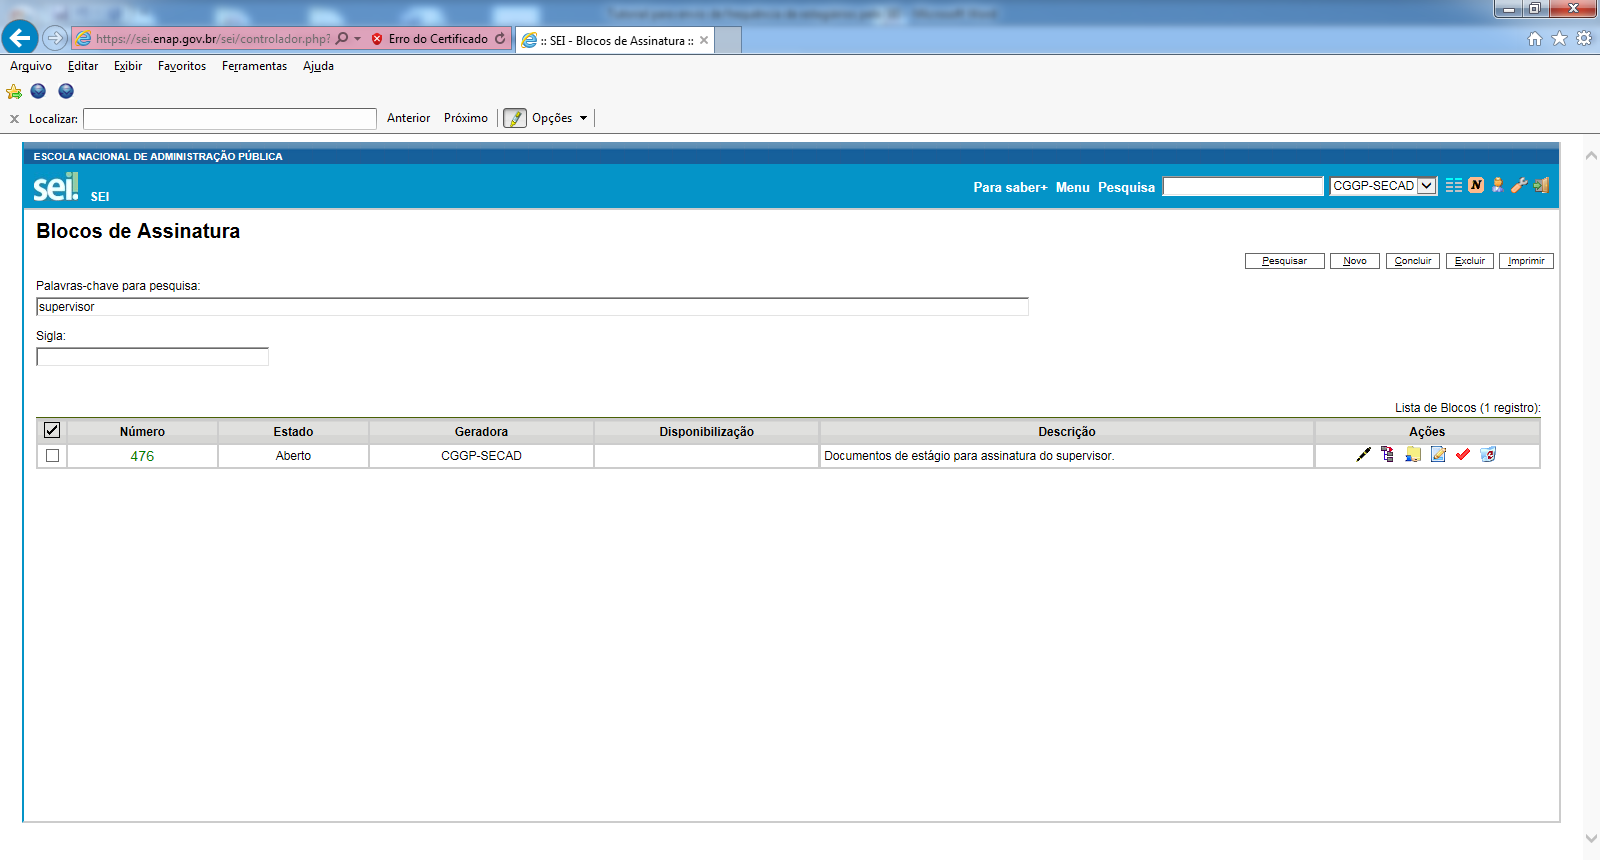Click Anterior in the find bar

pos(408,118)
